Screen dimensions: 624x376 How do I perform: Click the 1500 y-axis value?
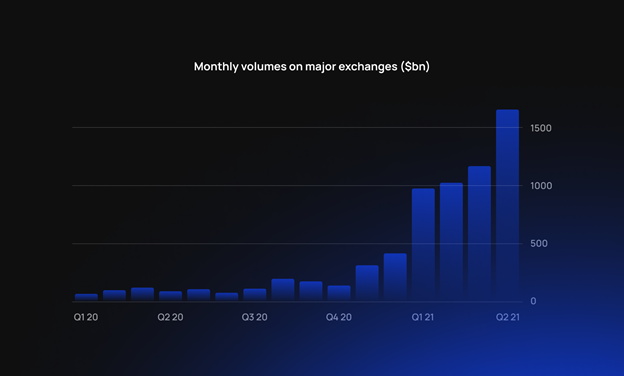(x=541, y=128)
